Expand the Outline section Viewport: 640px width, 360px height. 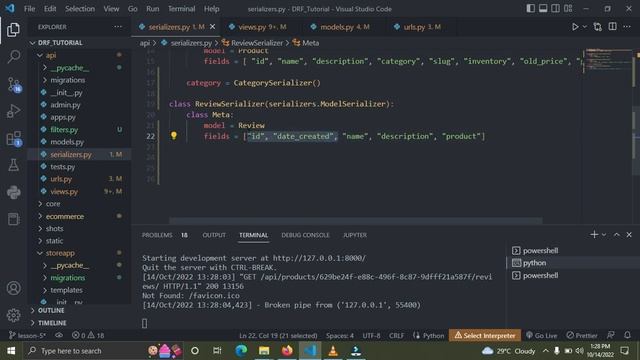click(x=80, y=311)
